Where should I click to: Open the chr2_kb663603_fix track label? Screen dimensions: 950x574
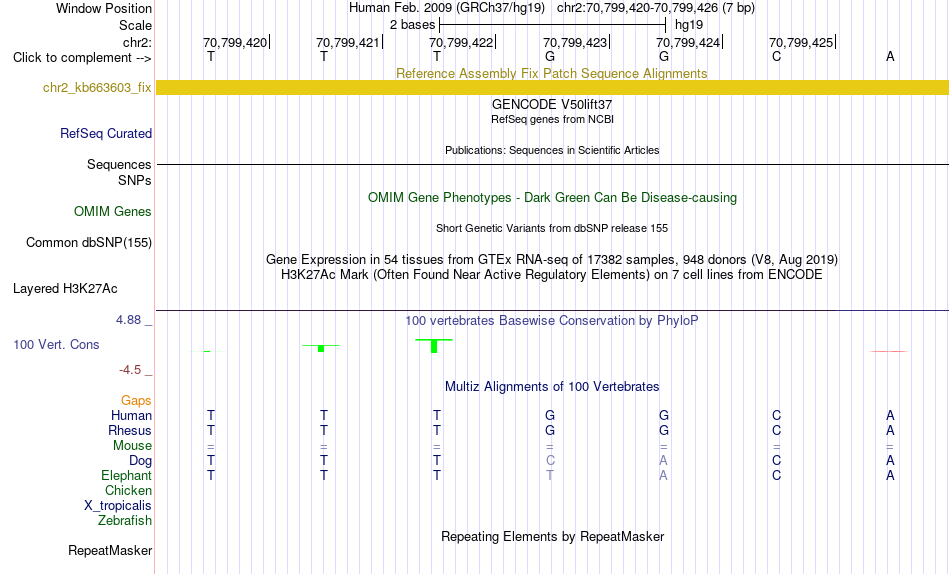pyautogui.click(x=97, y=87)
